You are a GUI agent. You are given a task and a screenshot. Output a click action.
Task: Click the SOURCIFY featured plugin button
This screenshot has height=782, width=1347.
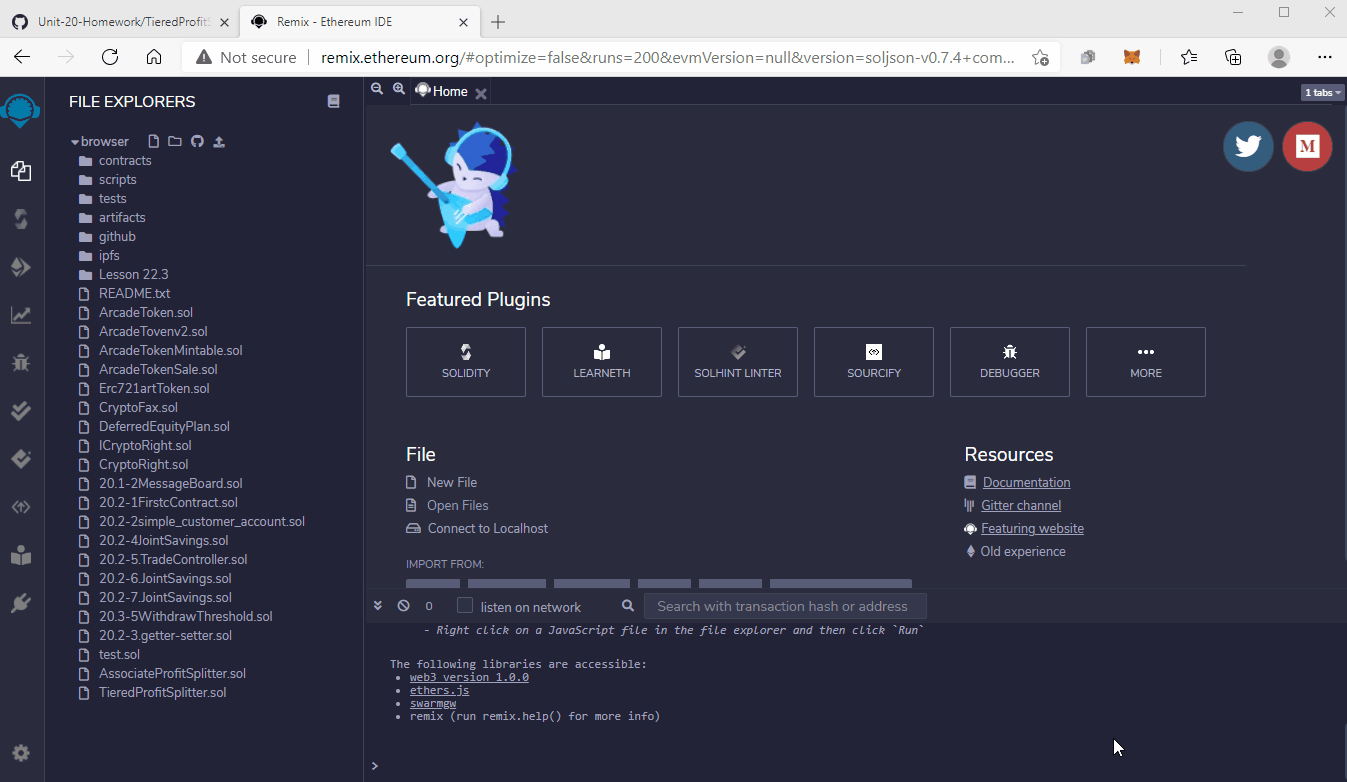click(x=874, y=362)
